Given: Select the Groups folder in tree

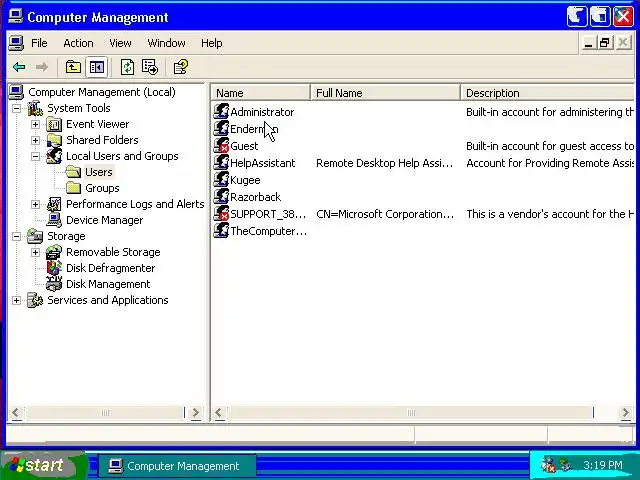Looking at the screenshot, I should 102,188.
